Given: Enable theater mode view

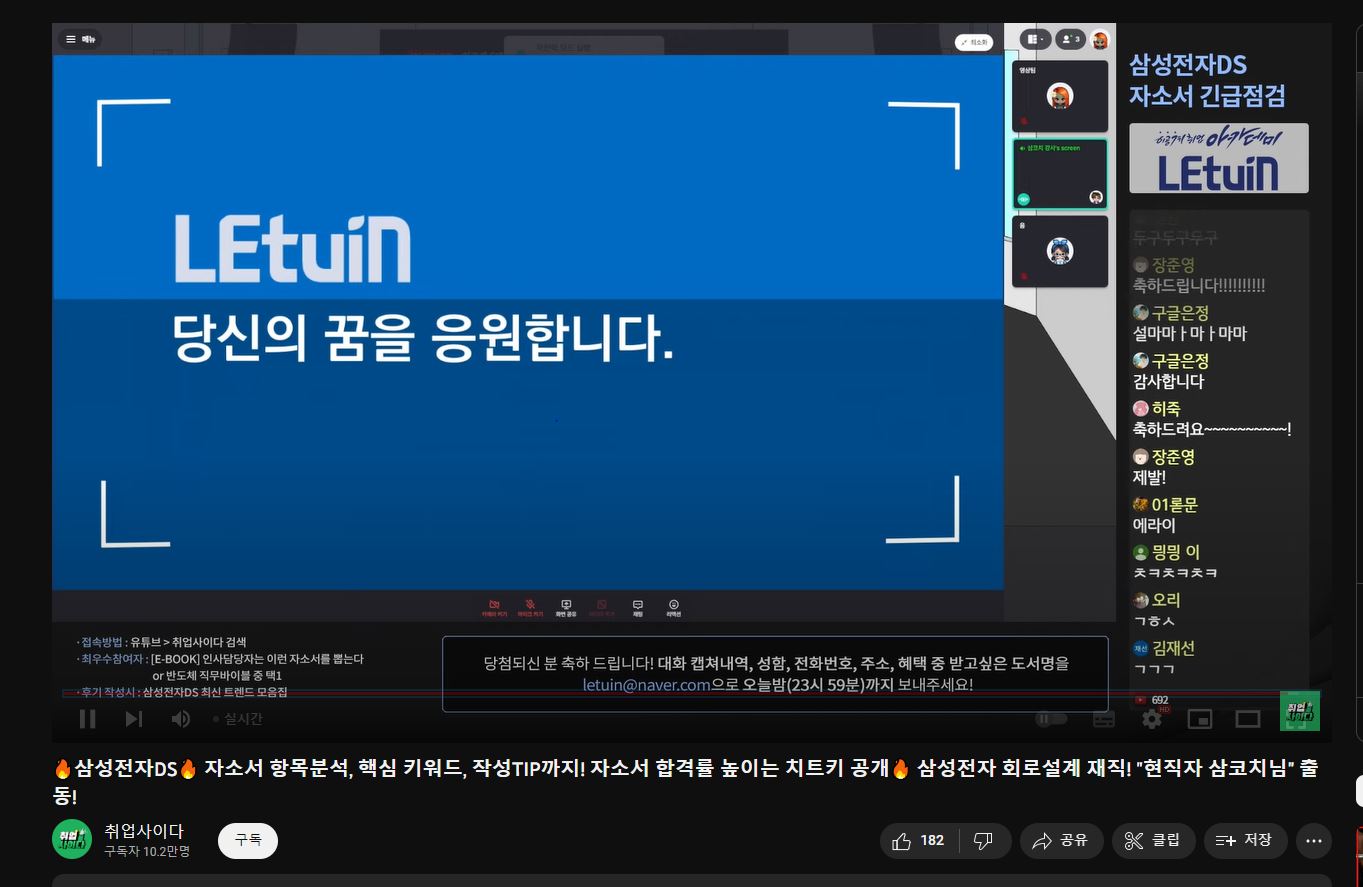Looking at the screenshot, I should 1247,719.
